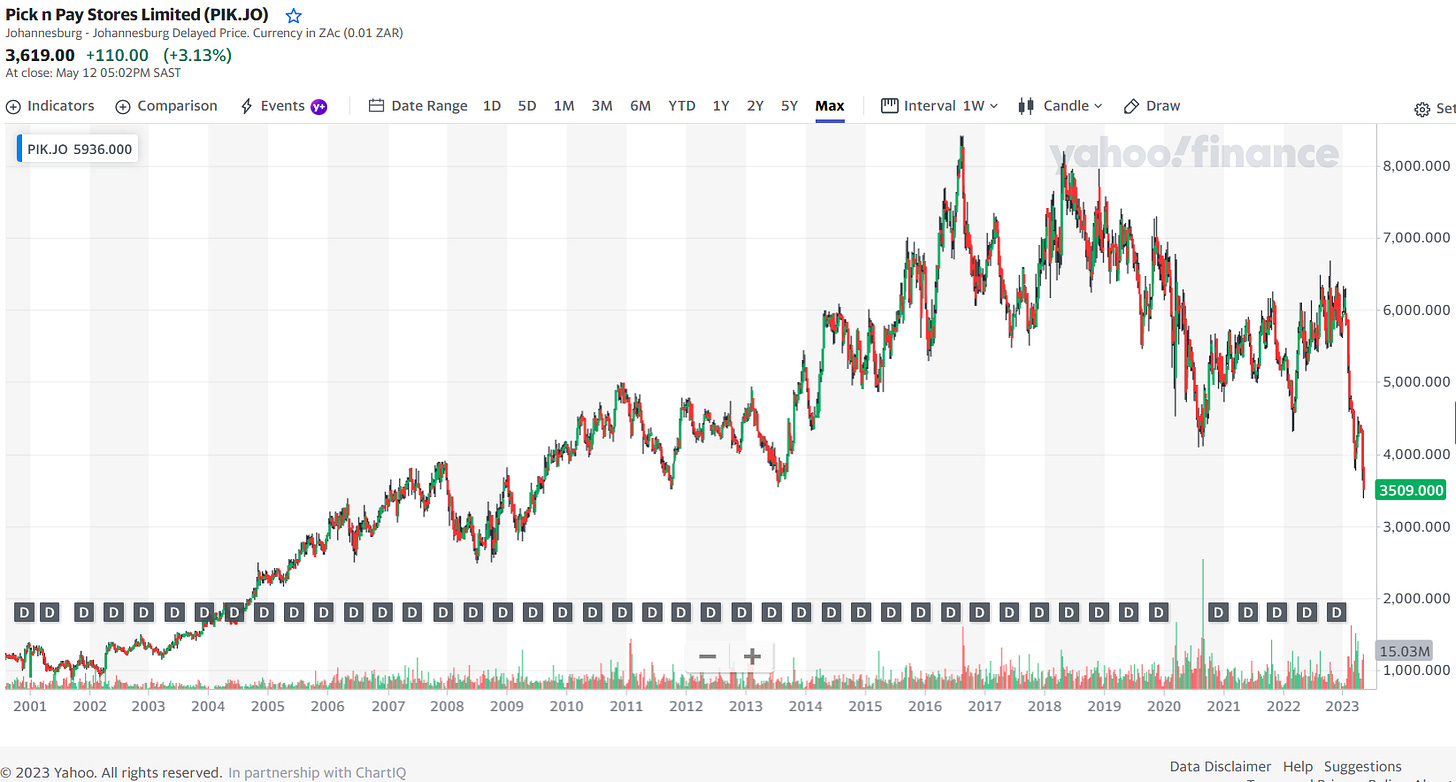Viewport: 1456px width, 782px height.
Task: Click the "Johannesburg Delayed Price" currency line
Action: point(204,33)
